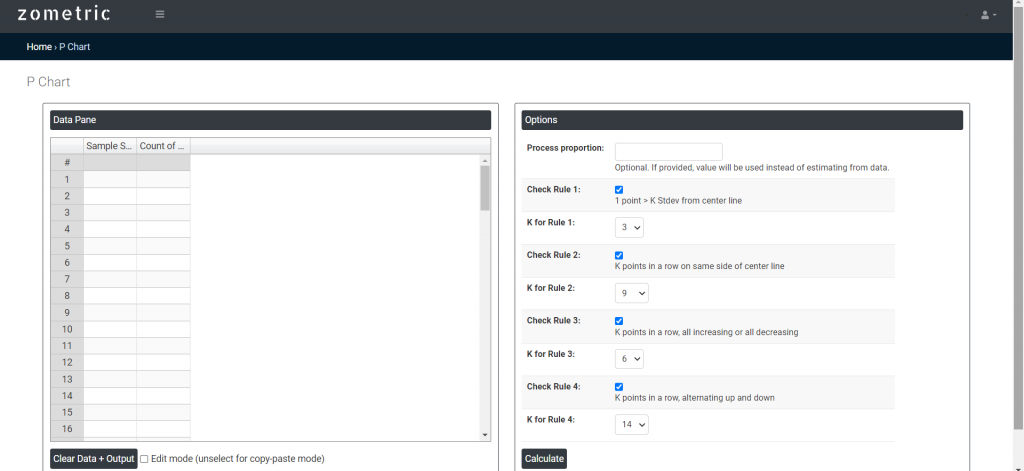Click the Process proportion input field
The width and height of the screenshot is (1024, 471).
tap(668, 151)
